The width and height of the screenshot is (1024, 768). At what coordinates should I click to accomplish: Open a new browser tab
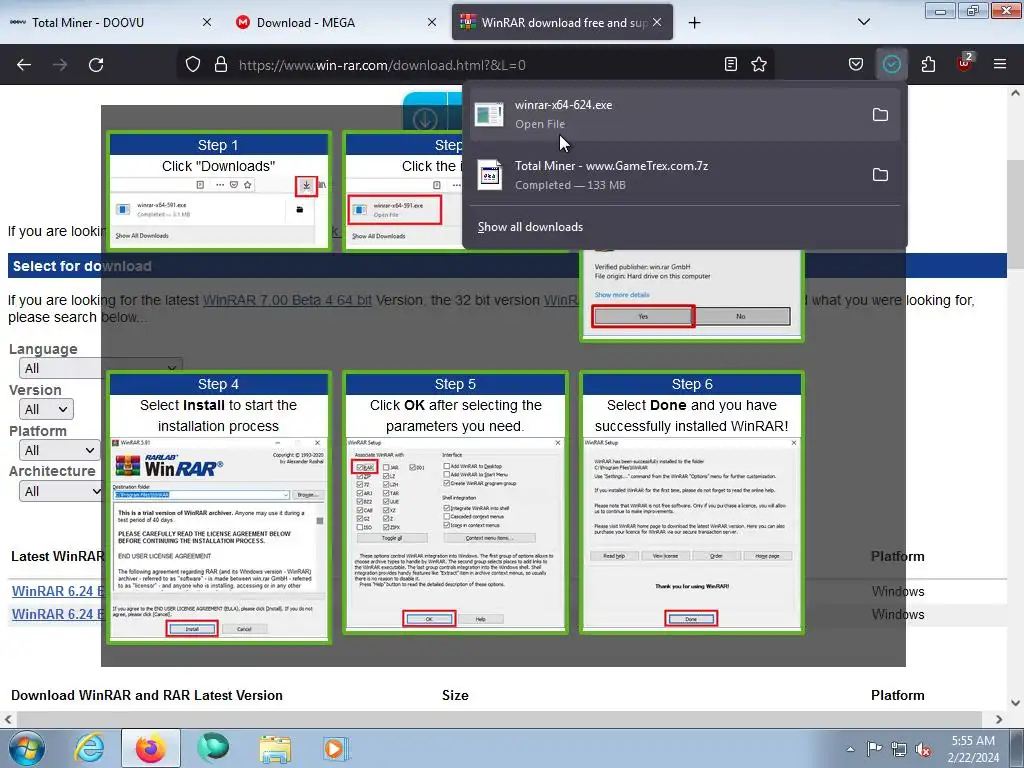694,23
